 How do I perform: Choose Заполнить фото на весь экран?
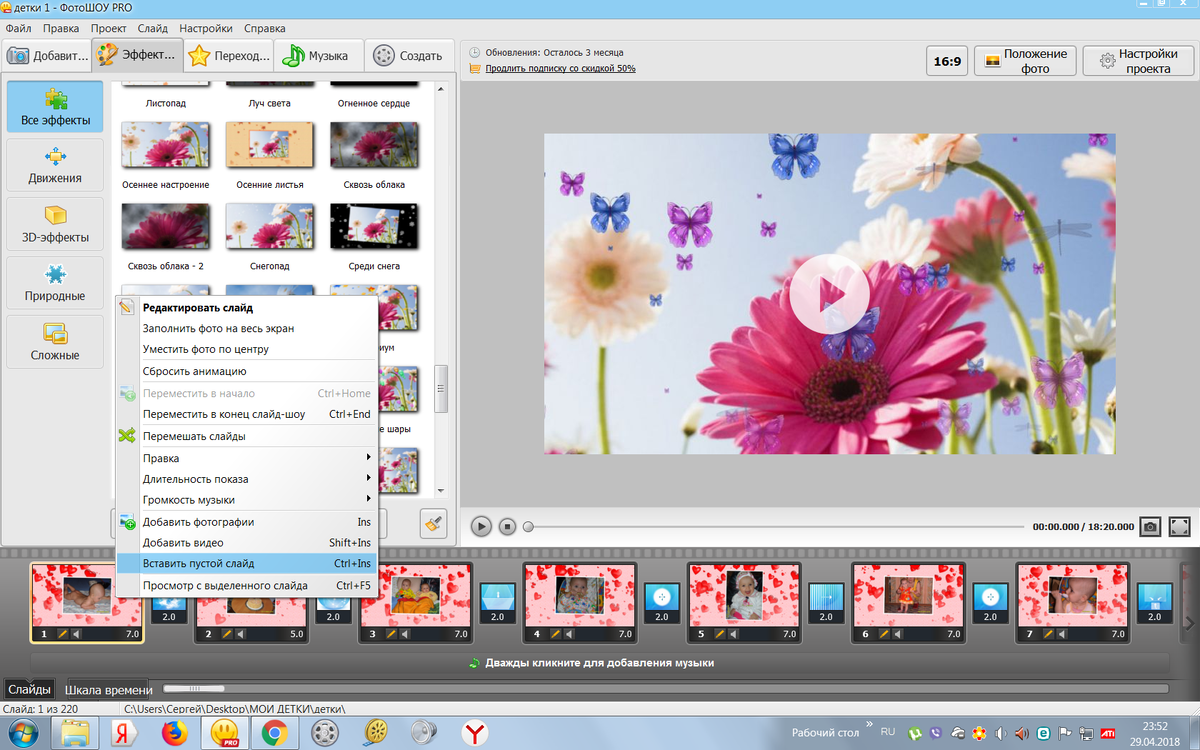coord(246,329)
